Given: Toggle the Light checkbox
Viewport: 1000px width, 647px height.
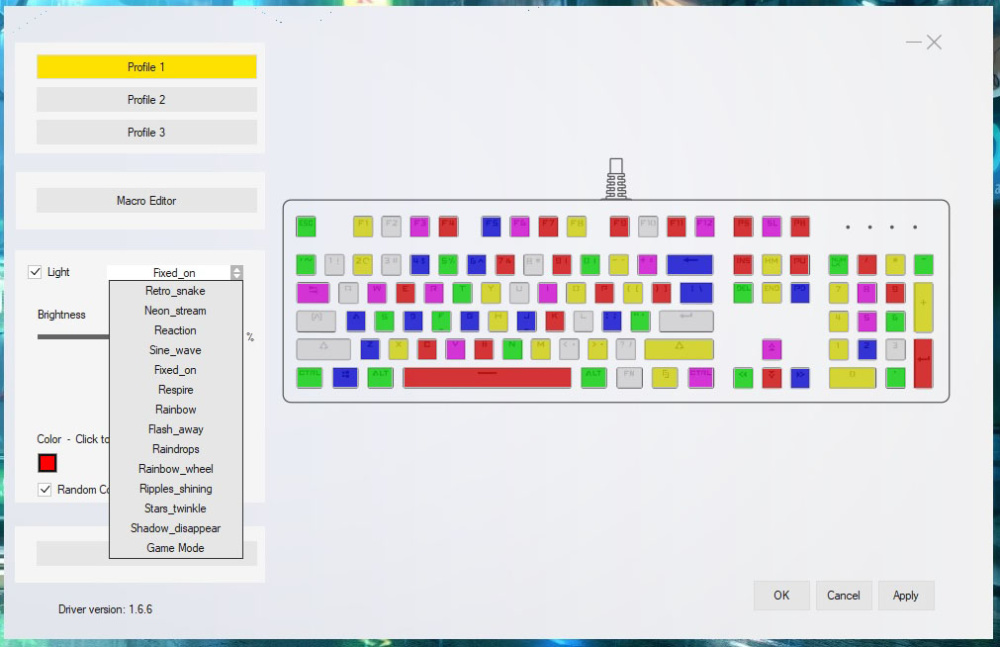Looking at the screenshot, I should (x=35, y=272).
